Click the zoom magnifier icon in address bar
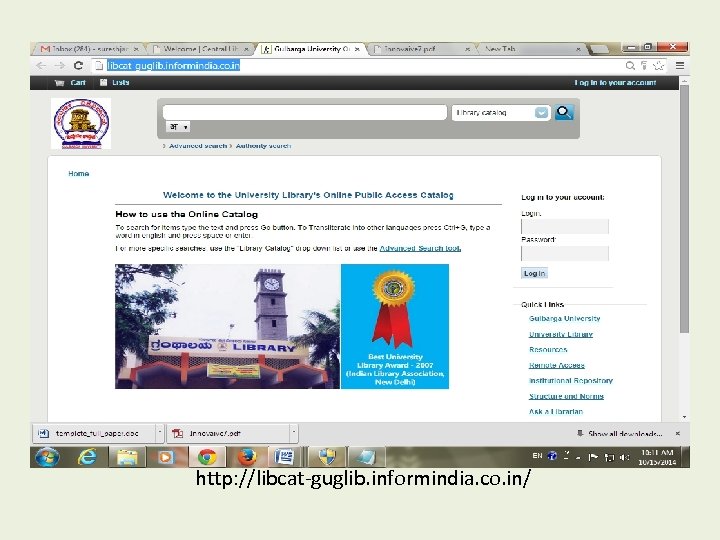The image size is (720, 540). 630,66
